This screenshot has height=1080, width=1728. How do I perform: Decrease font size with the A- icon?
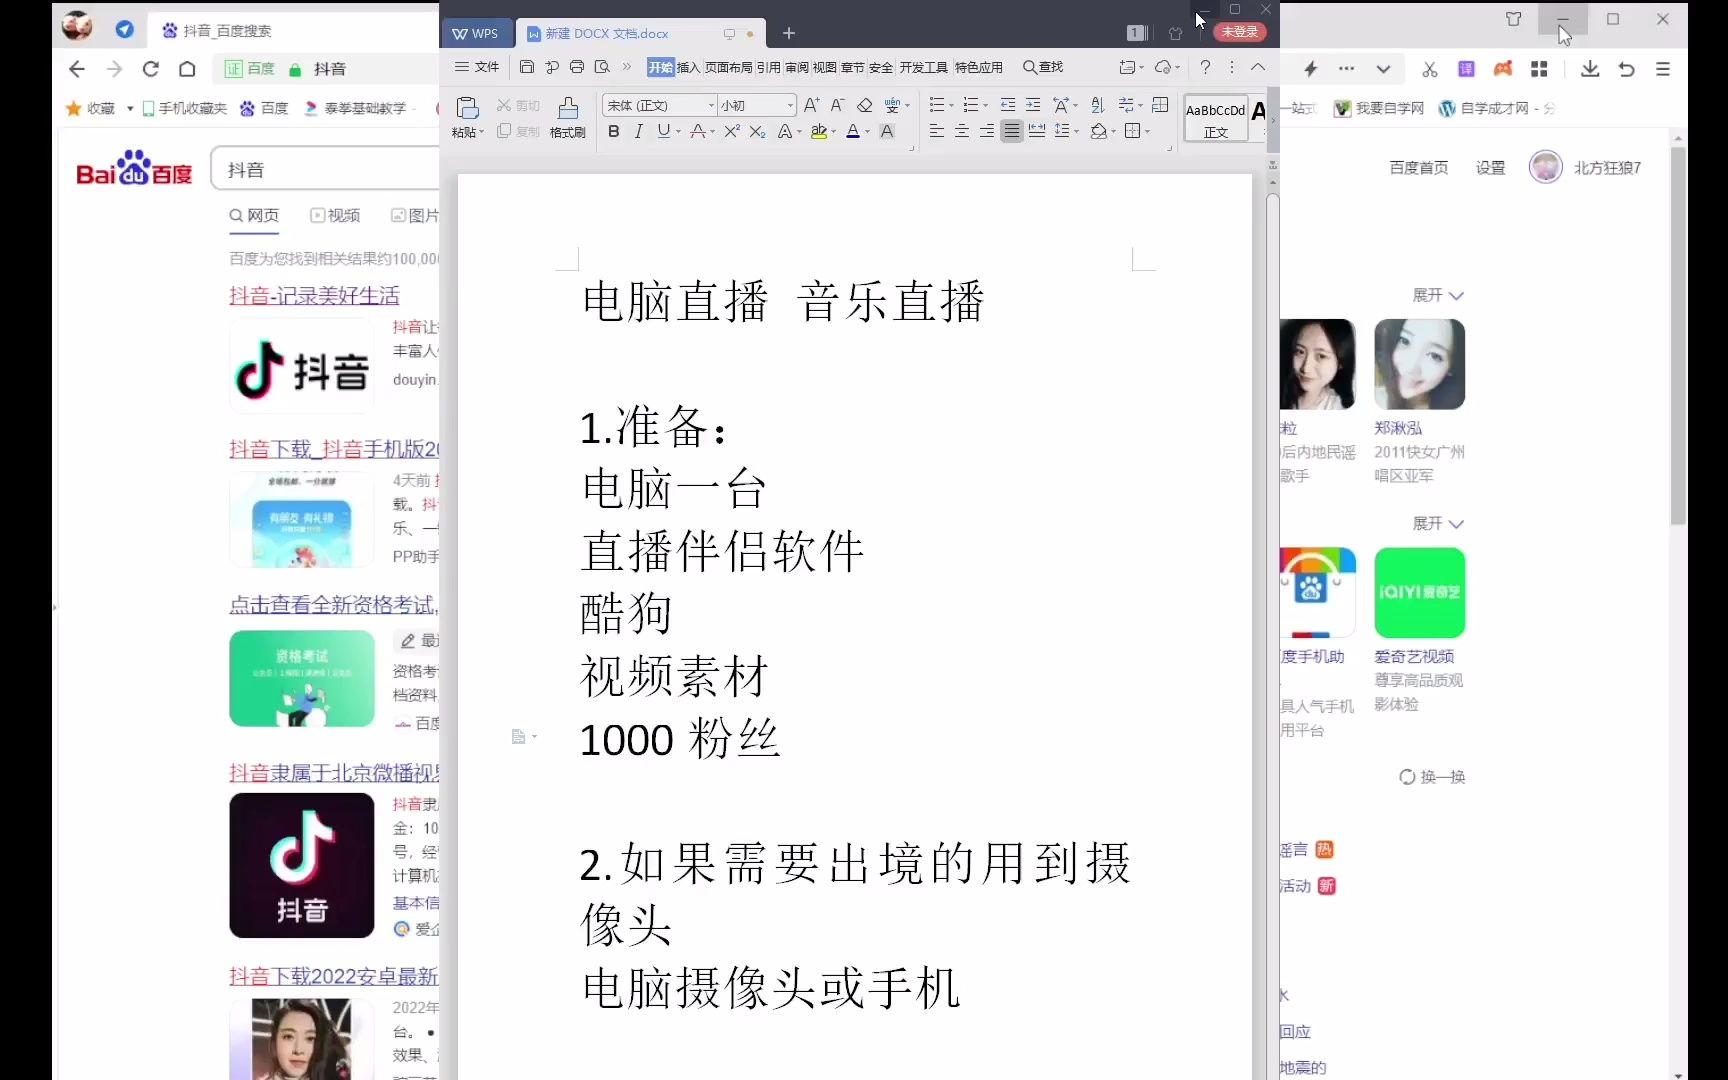pyautogui.click(x=838, y=105)
